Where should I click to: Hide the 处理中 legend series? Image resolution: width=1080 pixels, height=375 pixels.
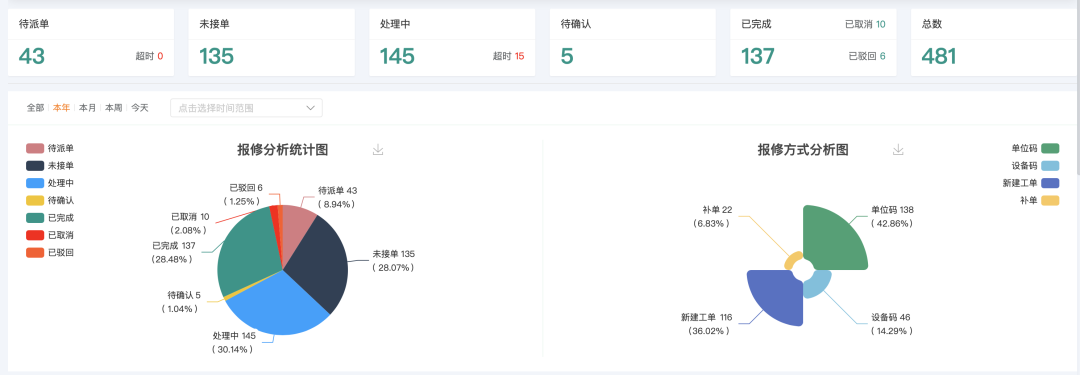(50, 183)
